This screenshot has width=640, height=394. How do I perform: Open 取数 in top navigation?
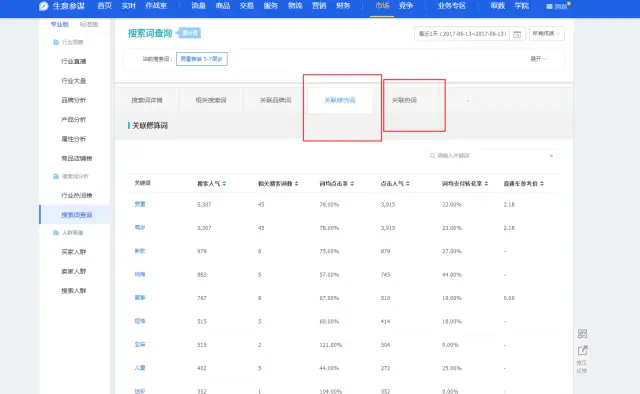click(498, 6)
